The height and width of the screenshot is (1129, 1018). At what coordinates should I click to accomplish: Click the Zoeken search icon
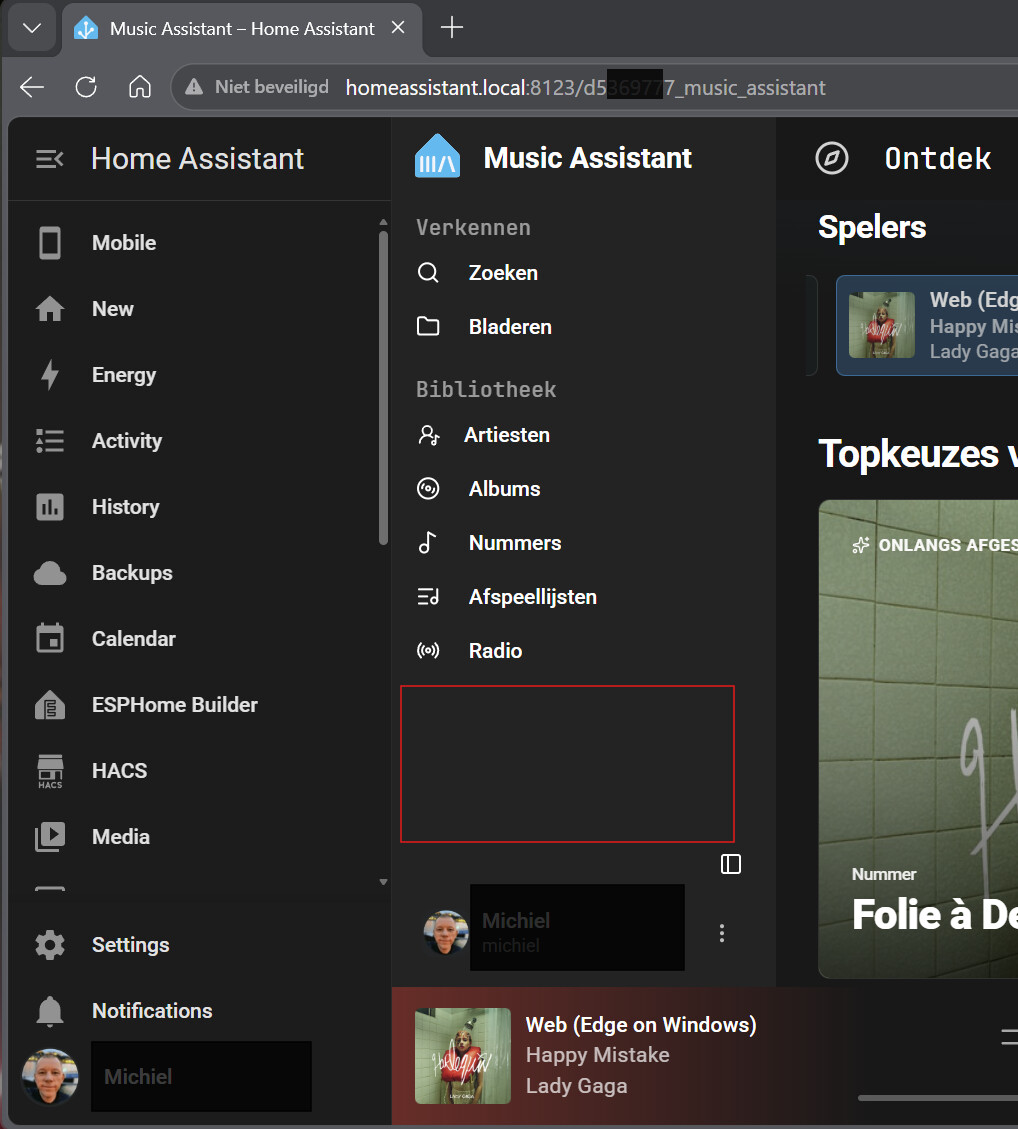point(428,273)
